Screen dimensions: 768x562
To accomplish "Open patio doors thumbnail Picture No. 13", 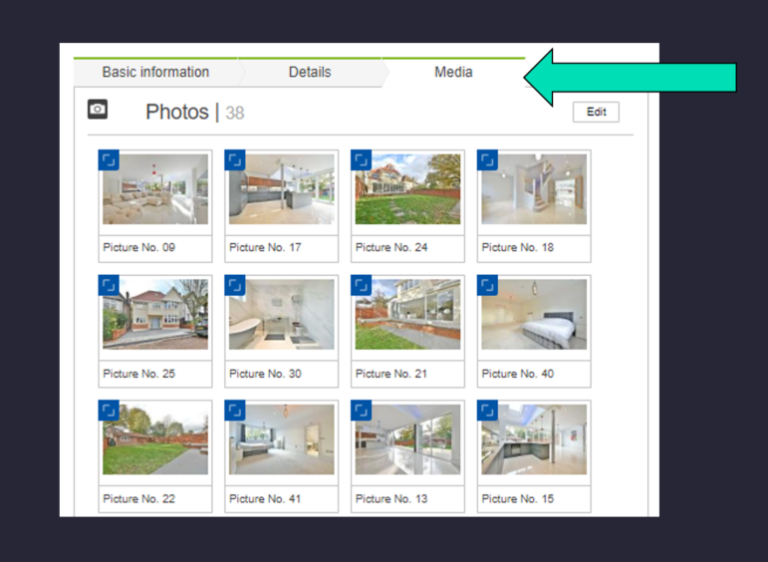I will coord(408,440).
